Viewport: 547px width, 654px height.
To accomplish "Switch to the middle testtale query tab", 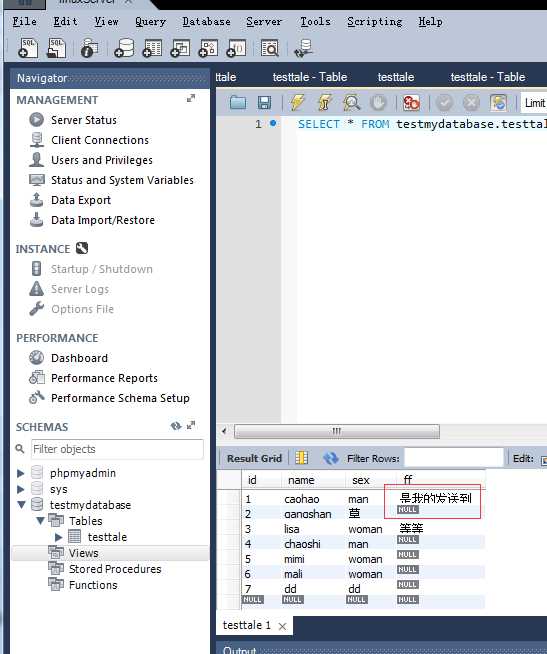I will 396,77.
